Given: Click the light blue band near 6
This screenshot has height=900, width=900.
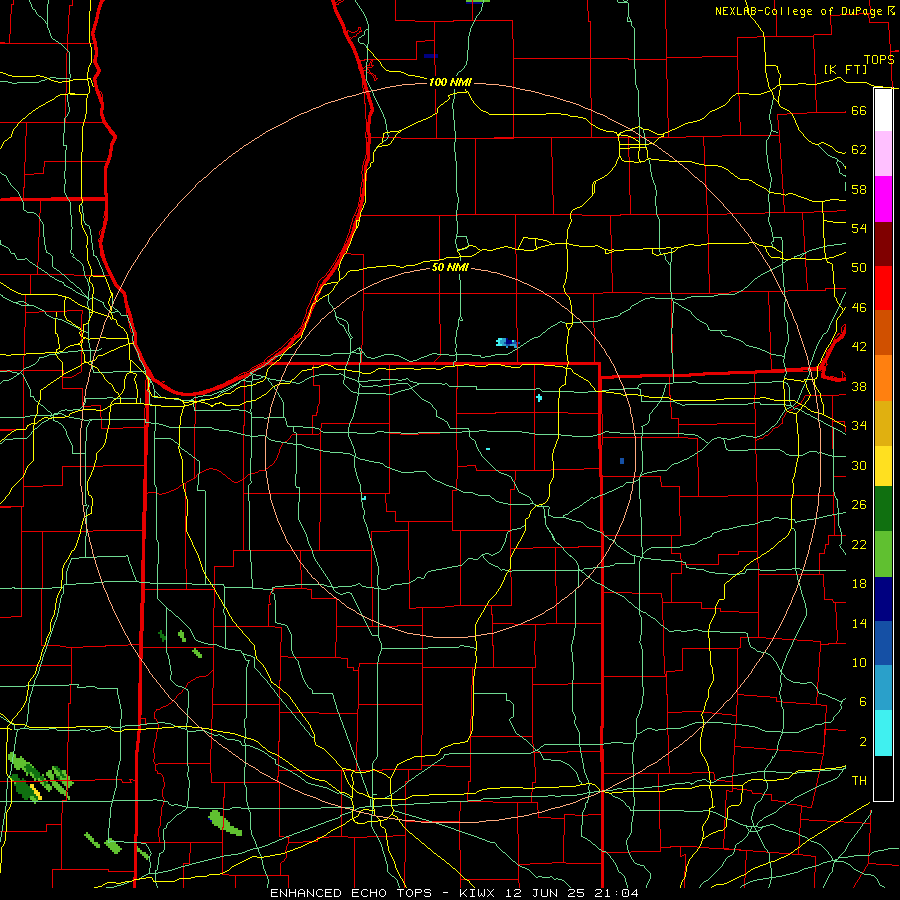Looking at the screenshot, I should tap(883, 688).
